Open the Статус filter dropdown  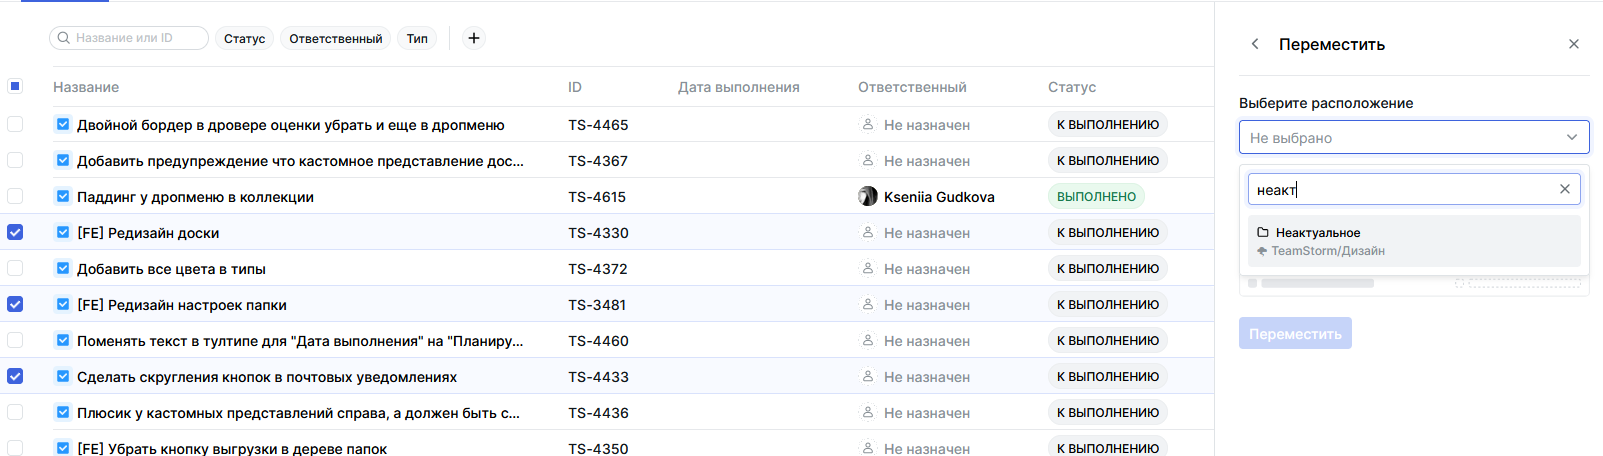click(x=244, y=38)
